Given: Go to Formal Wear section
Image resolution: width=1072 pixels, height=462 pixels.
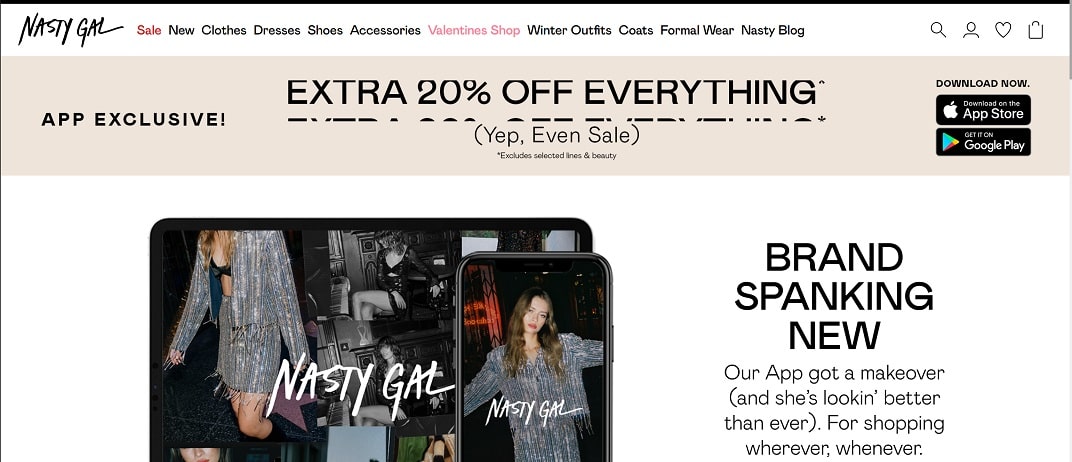Looking at the screenshot, I should pos(697,30).
